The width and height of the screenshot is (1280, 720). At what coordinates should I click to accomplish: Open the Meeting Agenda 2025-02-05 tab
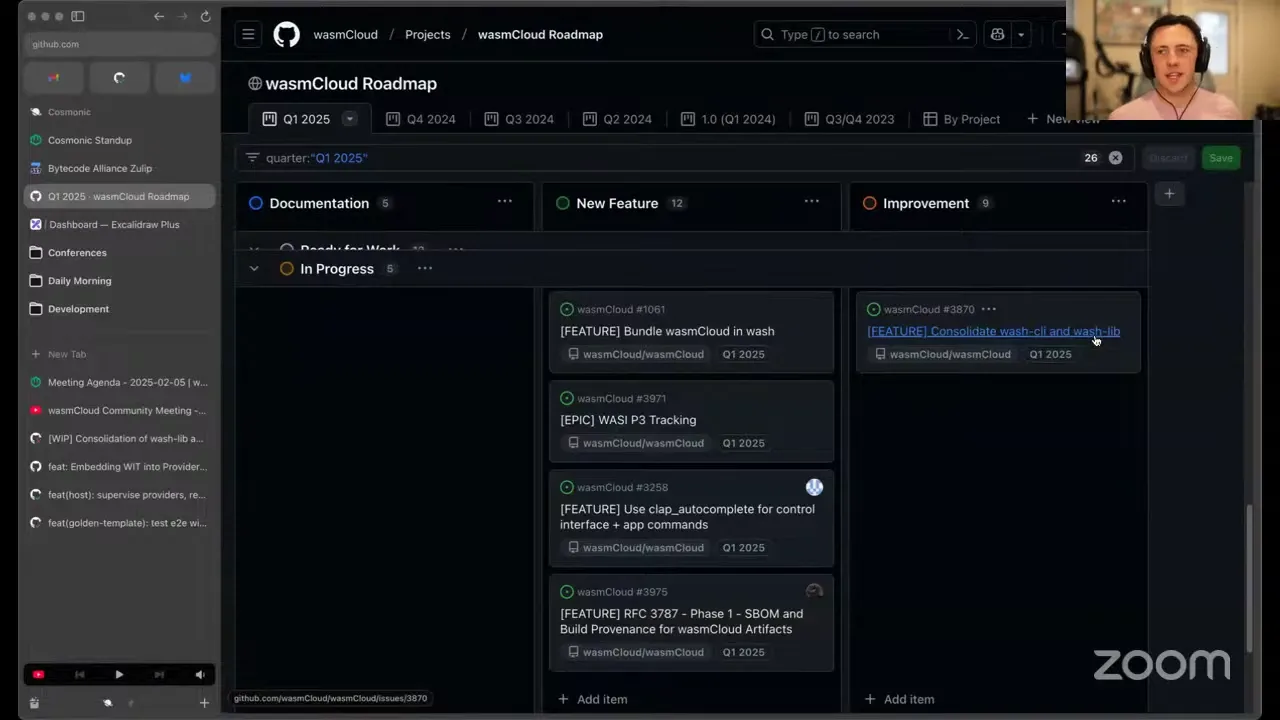[x=119, y=382]
